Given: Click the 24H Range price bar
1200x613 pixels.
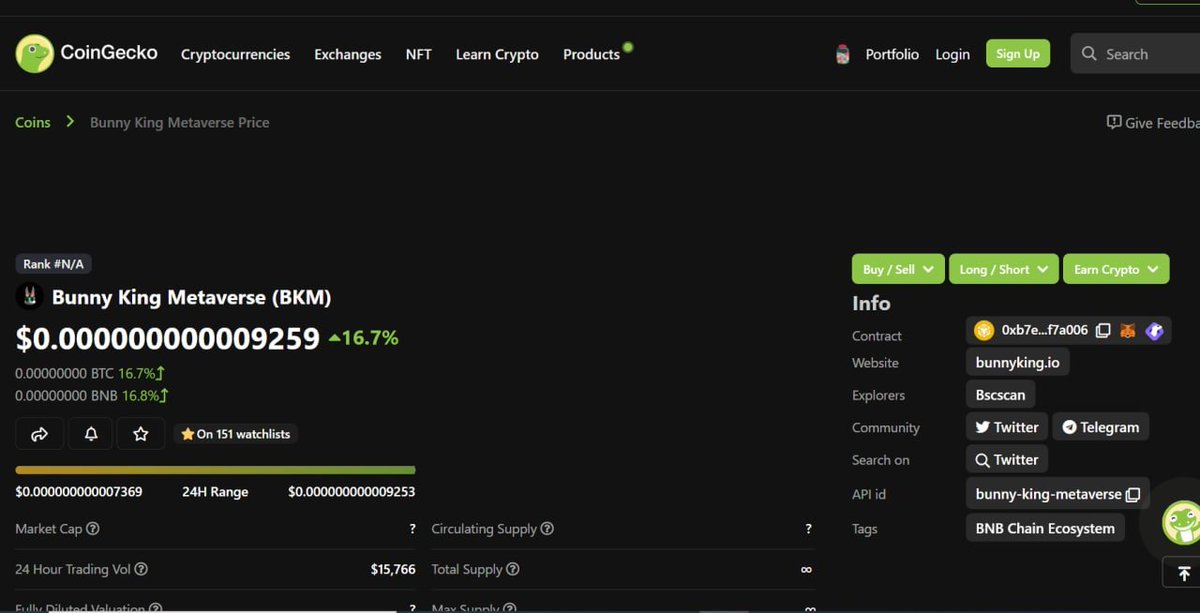Looking at the screenshot, I should point(215,470).
